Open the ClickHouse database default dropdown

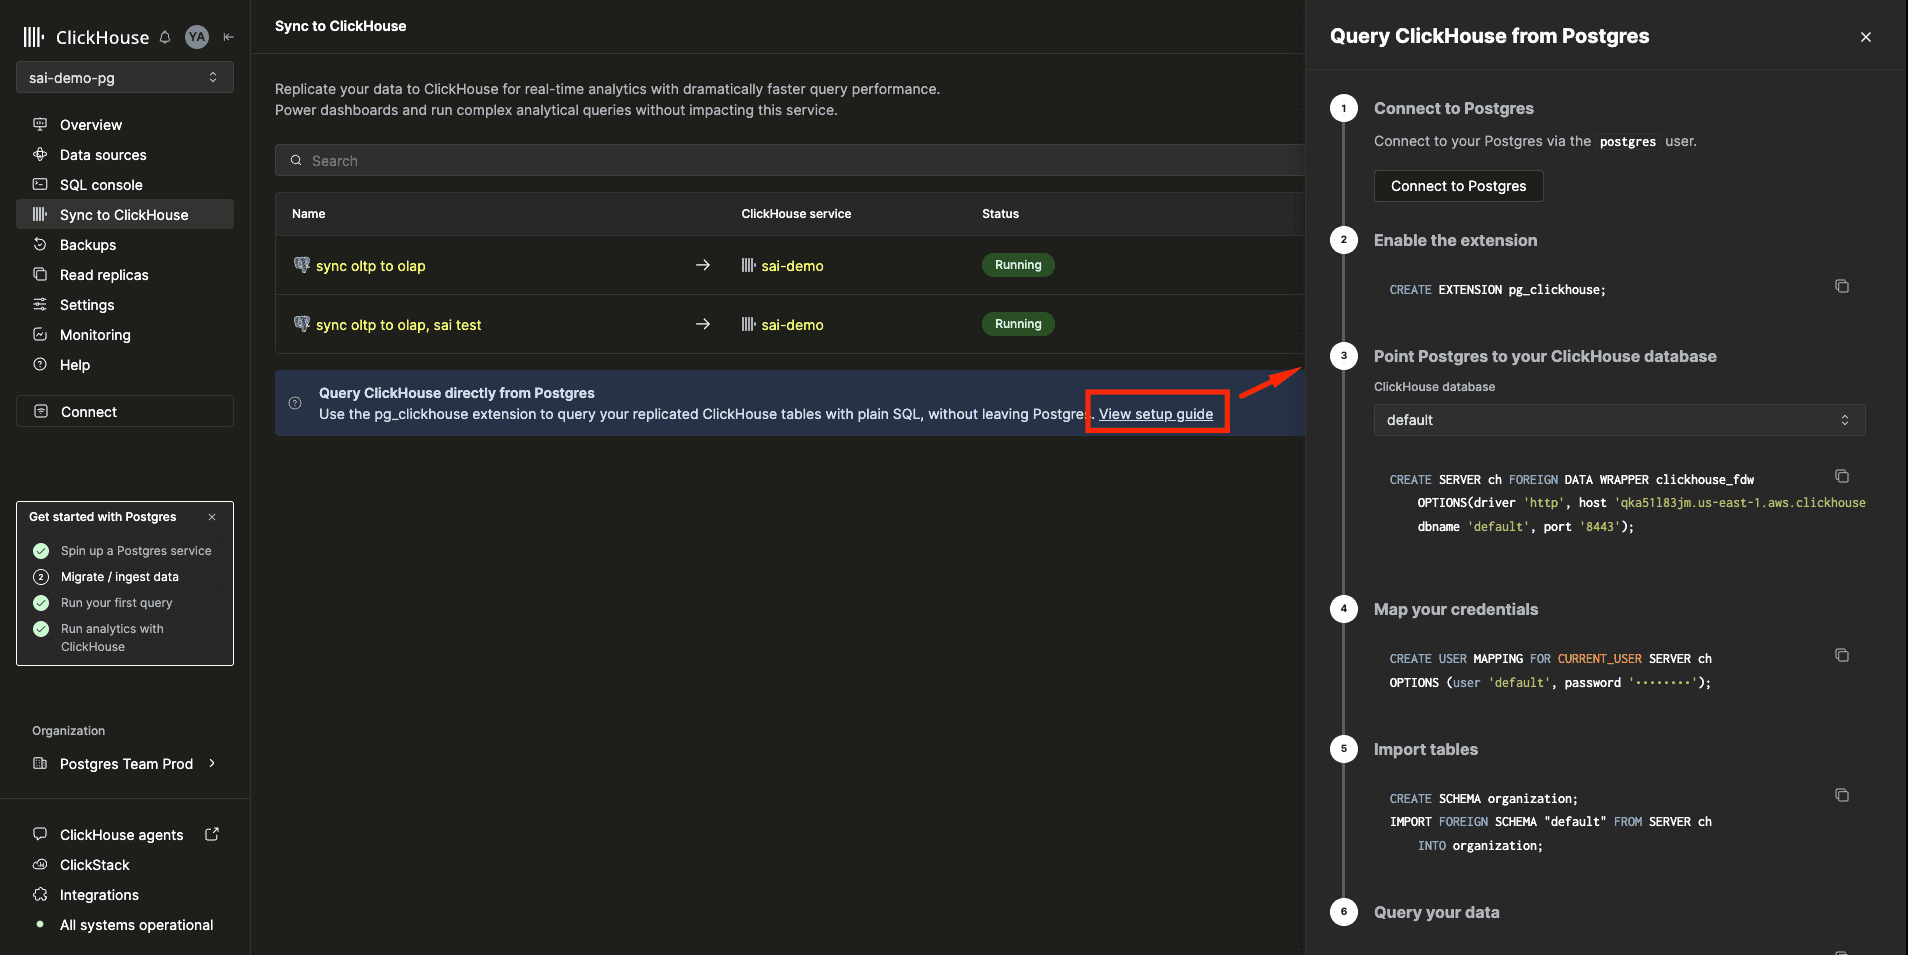[1619, 420]
